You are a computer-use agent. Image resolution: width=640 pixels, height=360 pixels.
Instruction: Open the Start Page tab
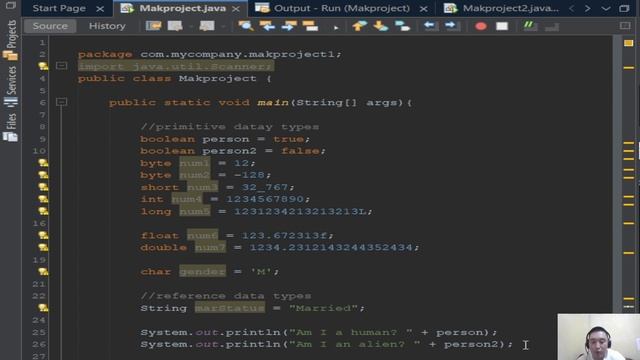59,8
